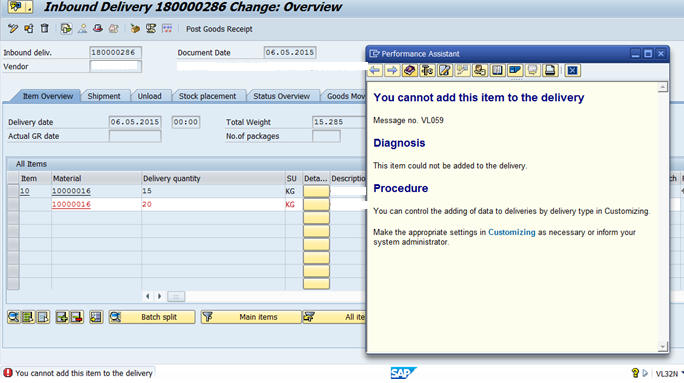Open the glossary book icon in Assistant

[497, 70]
